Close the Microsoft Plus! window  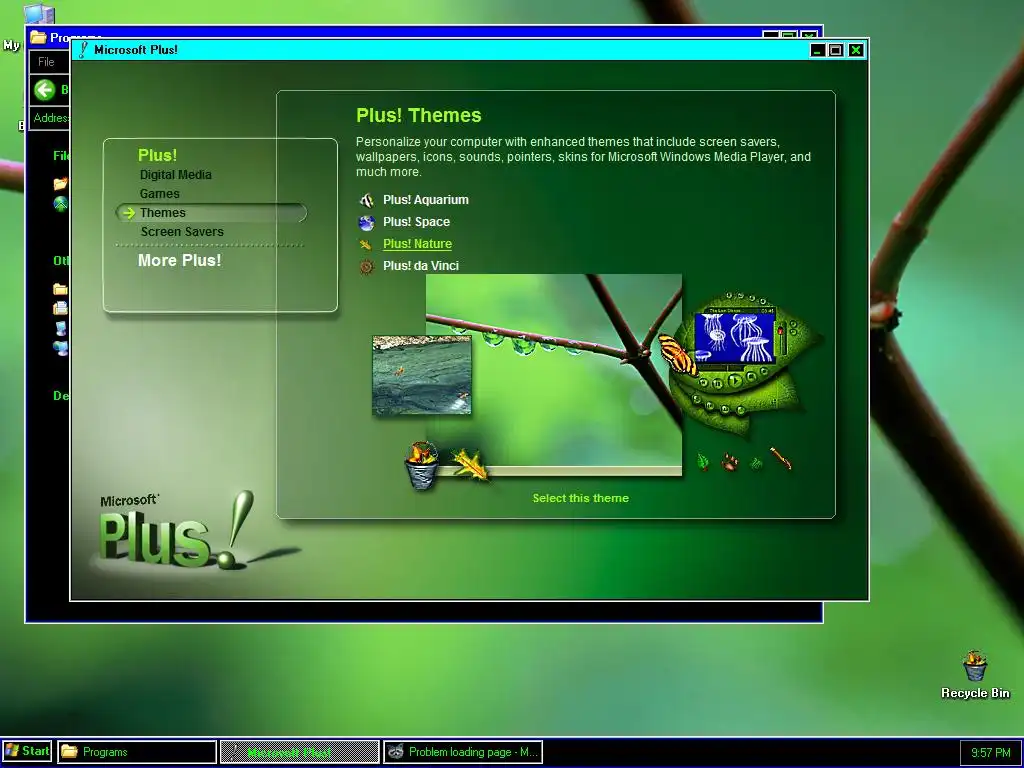coord(856,50)
